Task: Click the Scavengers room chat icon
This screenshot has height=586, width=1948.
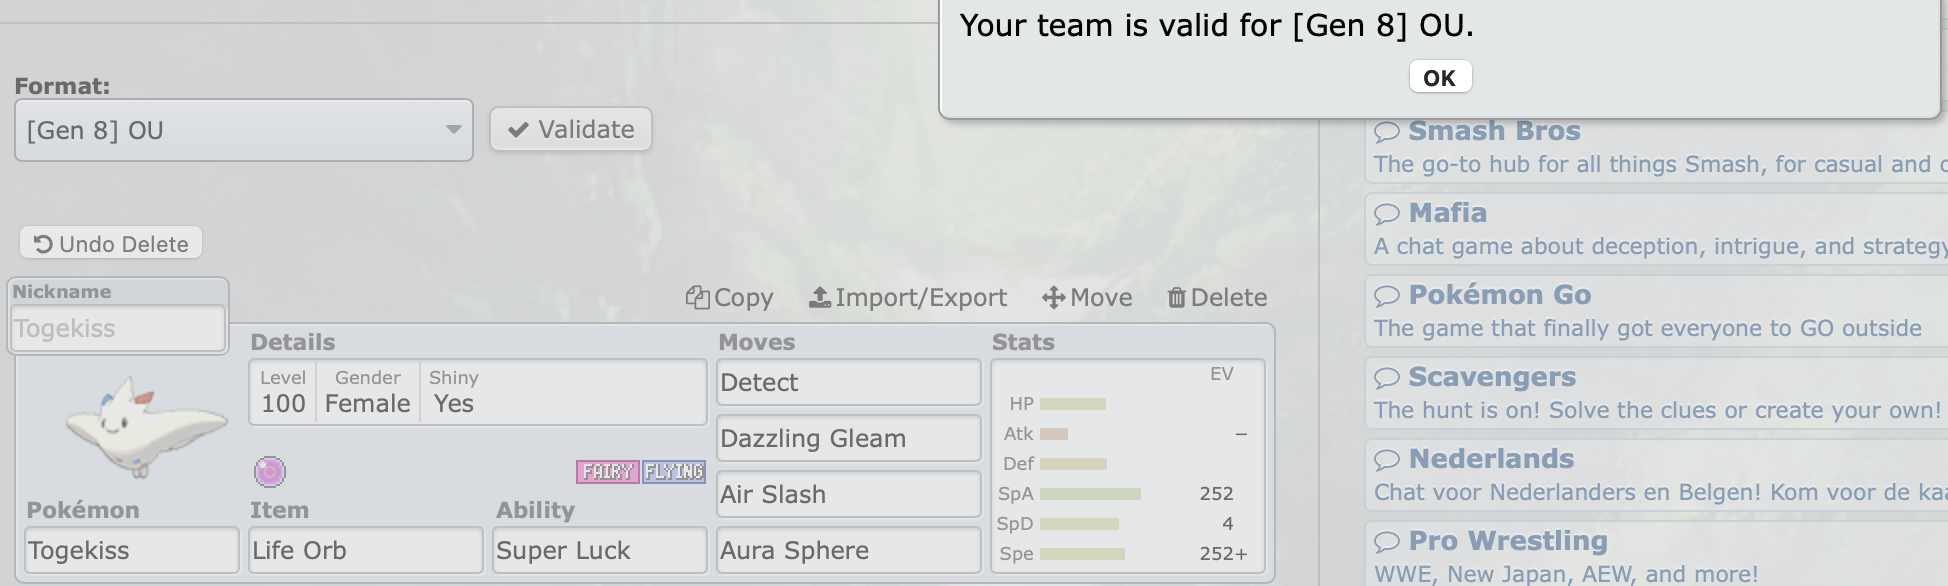Action: click(x=1387, y=378)
